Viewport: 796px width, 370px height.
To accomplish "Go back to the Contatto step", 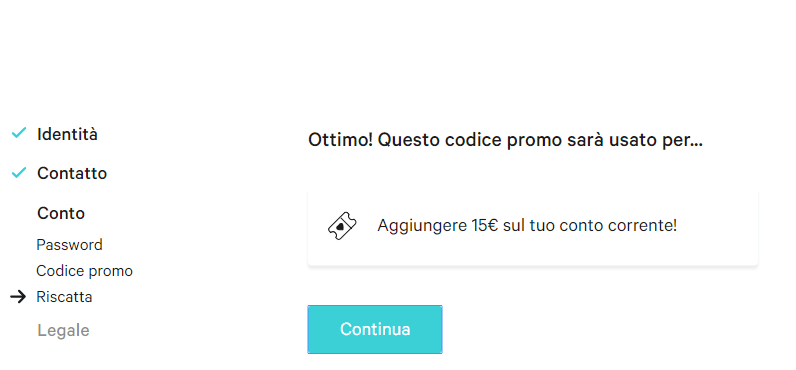I will 72,174.
